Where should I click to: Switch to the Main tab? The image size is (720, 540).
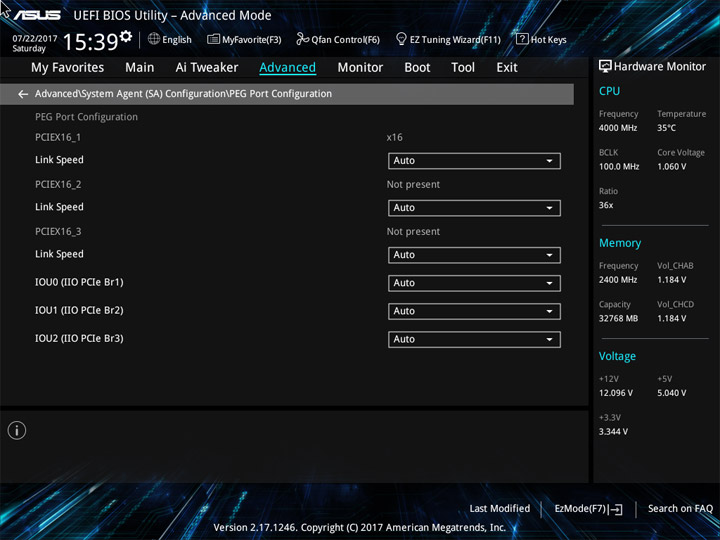(140, 68)
